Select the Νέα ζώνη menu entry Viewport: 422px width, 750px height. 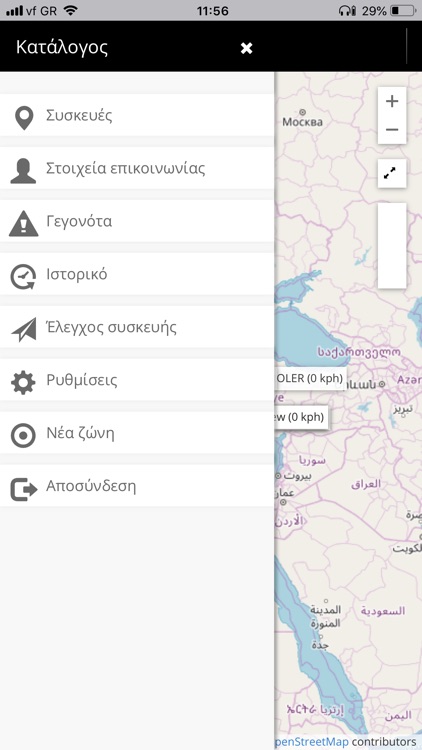pos(137,433)
